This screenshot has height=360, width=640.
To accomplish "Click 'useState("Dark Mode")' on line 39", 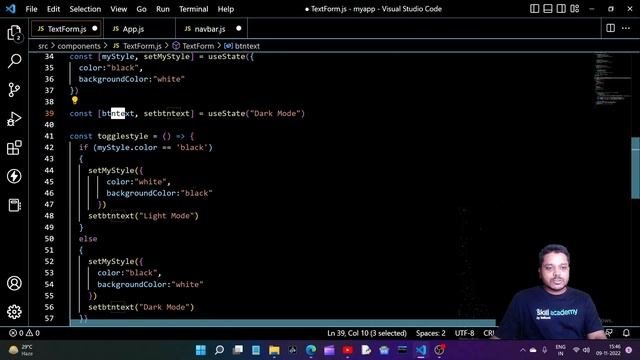I will [x=256, y=113].
